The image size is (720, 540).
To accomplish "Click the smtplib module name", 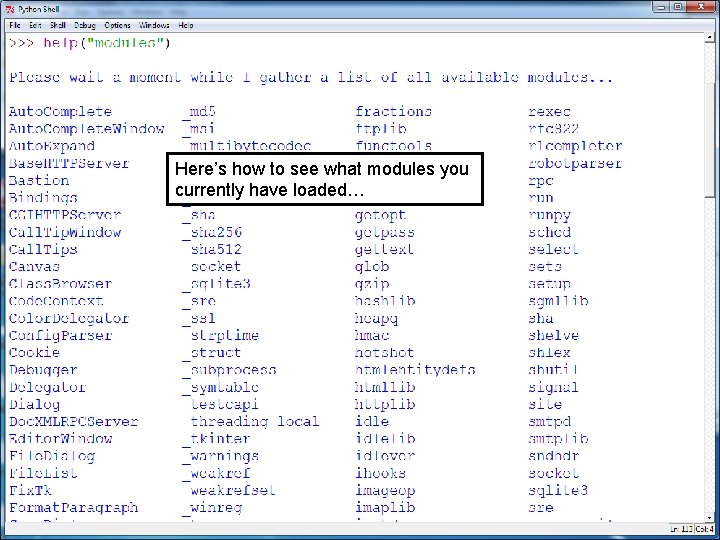I will click(x=558, y=439).
